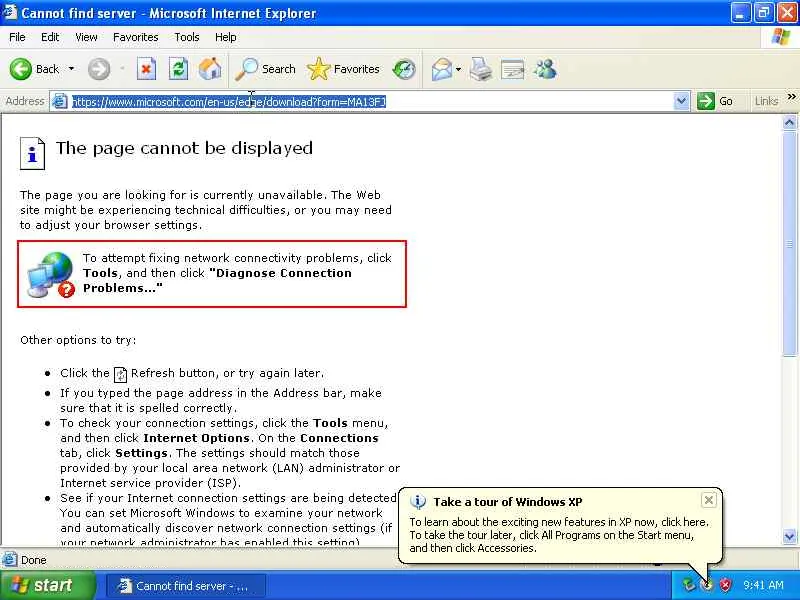
Task: Click the balloon's info icon
Action: coord(418,502)
